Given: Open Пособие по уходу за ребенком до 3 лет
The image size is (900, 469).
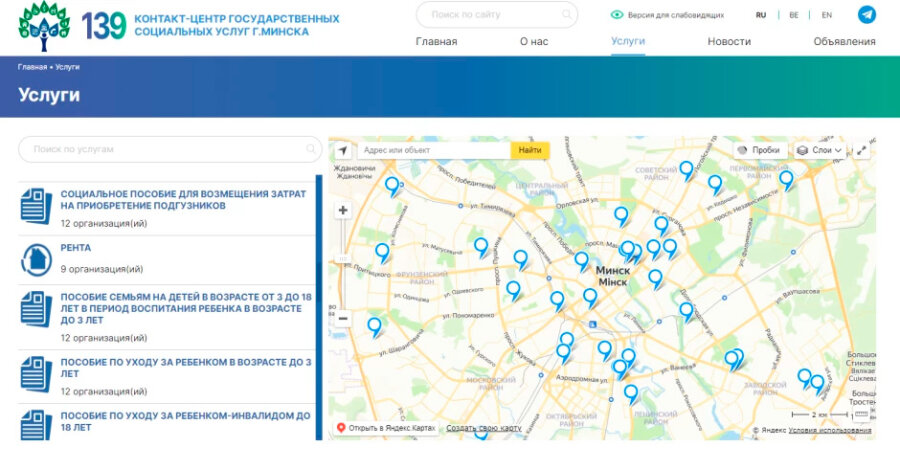Looking at the screenshot, I should (186, 368).
